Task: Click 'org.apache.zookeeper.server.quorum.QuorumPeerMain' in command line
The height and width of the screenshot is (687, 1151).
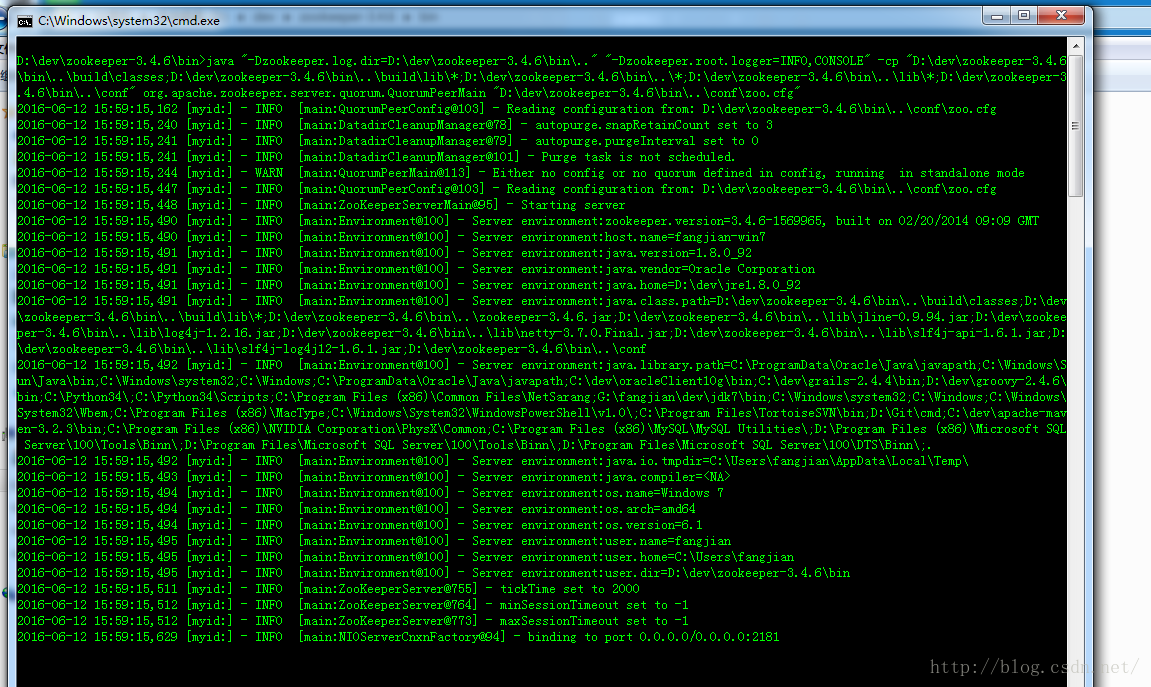Action: [x=314, y=93]
